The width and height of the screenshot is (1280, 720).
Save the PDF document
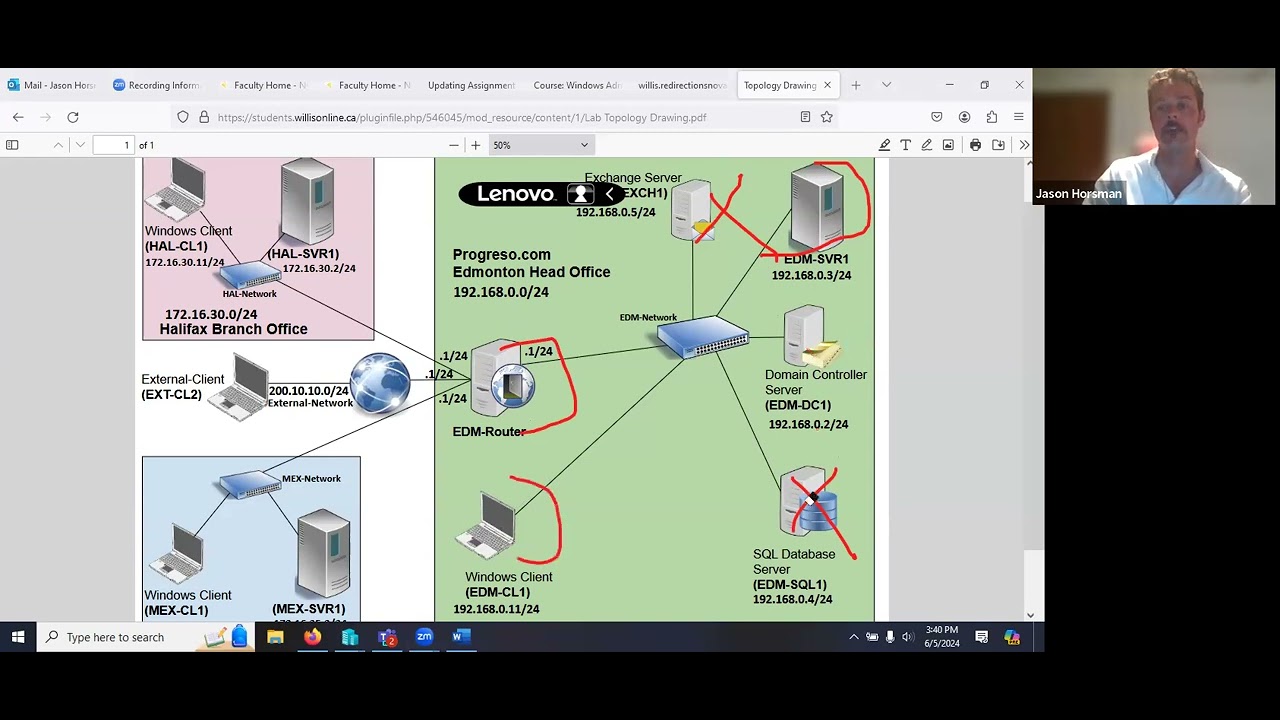tap(998, 145)
